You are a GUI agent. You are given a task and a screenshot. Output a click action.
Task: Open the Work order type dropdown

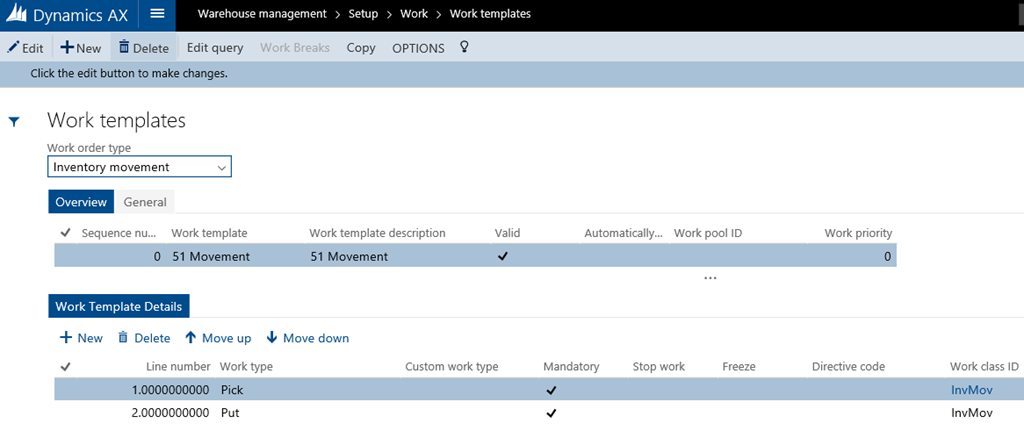click(223, 167)
